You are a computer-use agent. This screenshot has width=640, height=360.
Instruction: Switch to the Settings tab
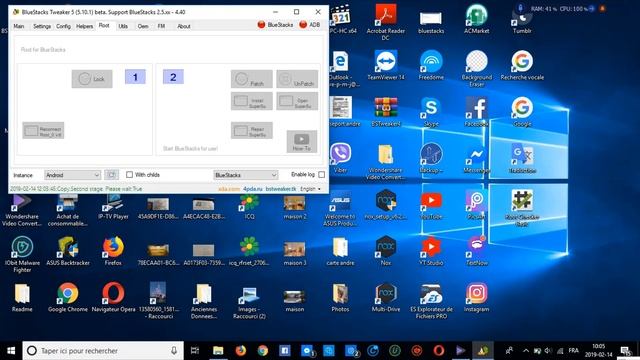point(42,26)
